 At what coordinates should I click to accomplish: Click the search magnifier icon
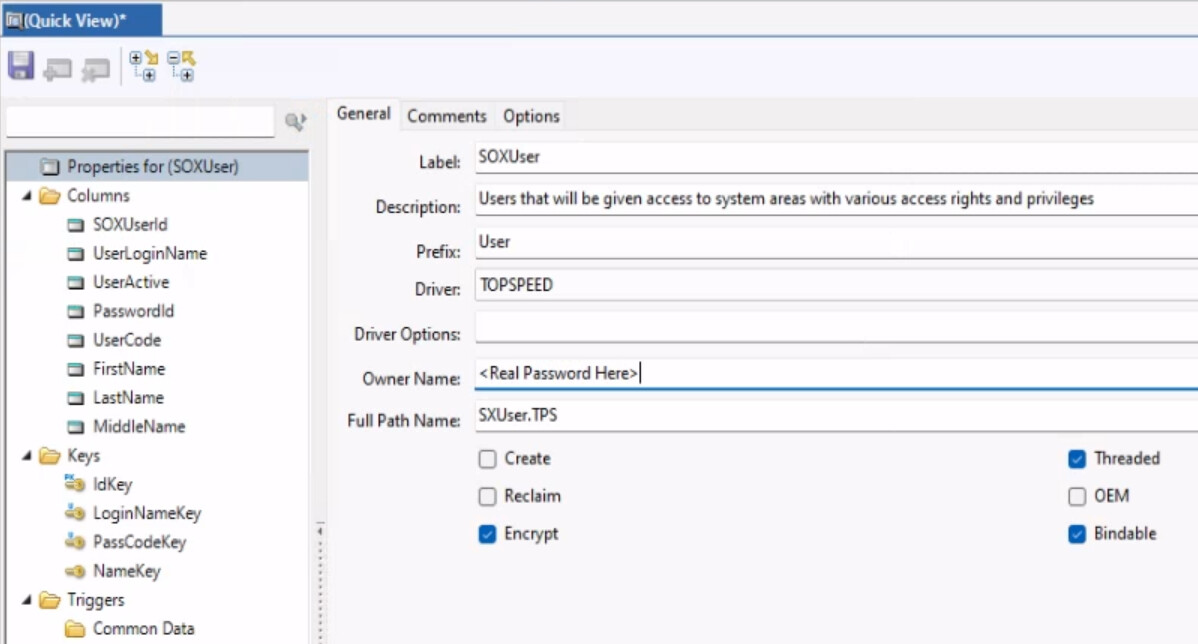(x=294, y=122)
